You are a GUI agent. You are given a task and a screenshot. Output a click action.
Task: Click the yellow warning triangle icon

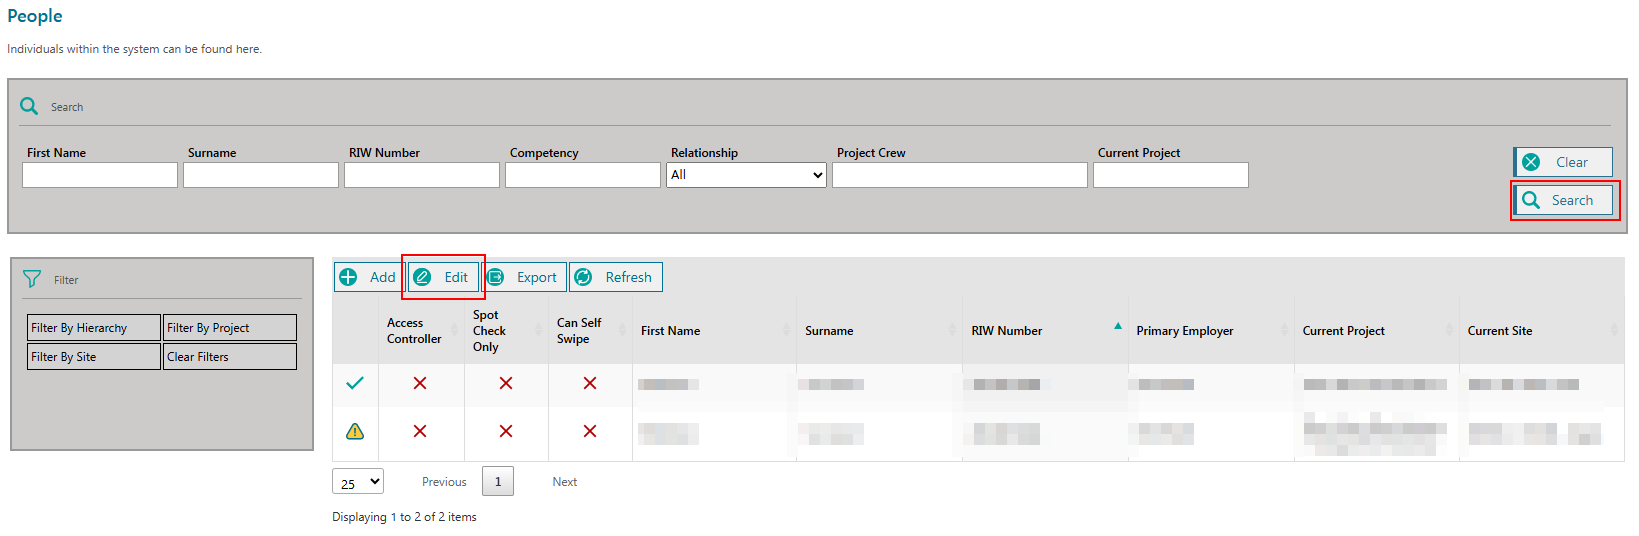(355, 432)
